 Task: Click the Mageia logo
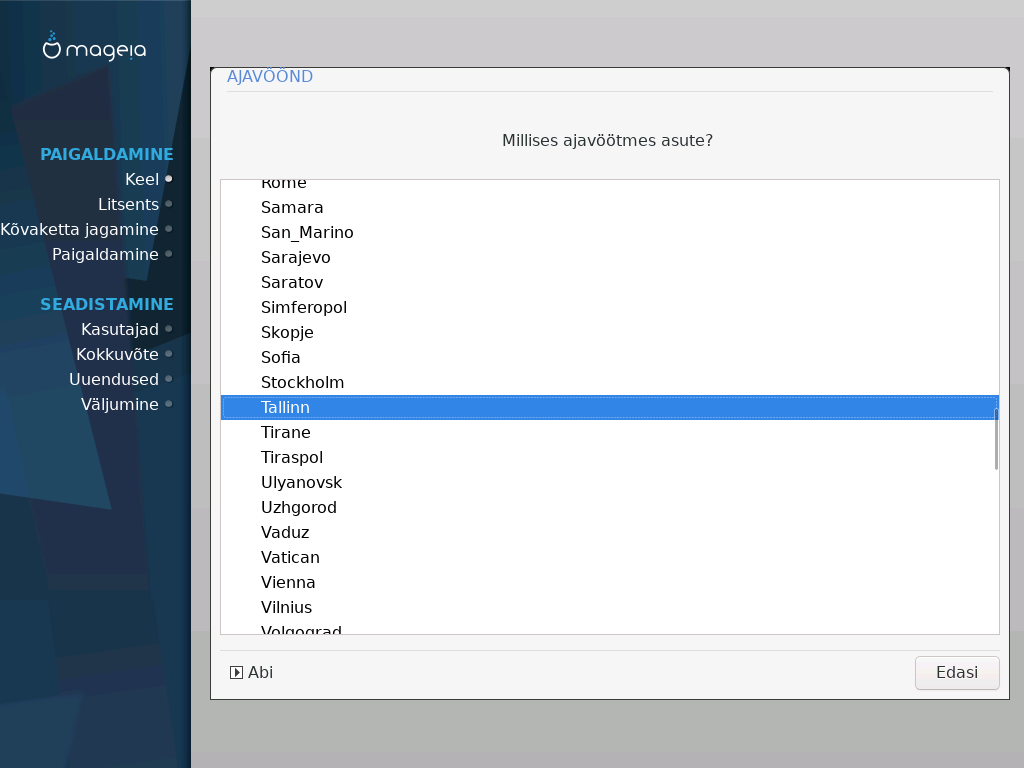(x=94, y=46)
